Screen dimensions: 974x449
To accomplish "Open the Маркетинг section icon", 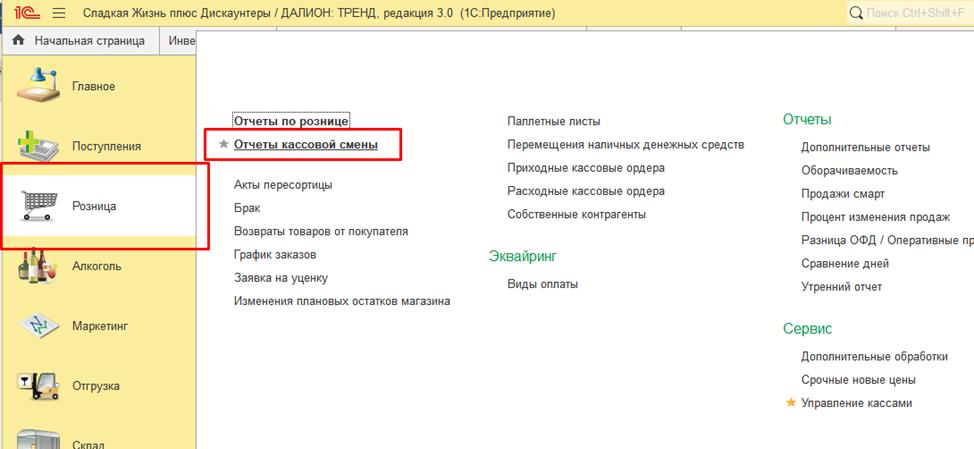I will (x=38, y=326).
